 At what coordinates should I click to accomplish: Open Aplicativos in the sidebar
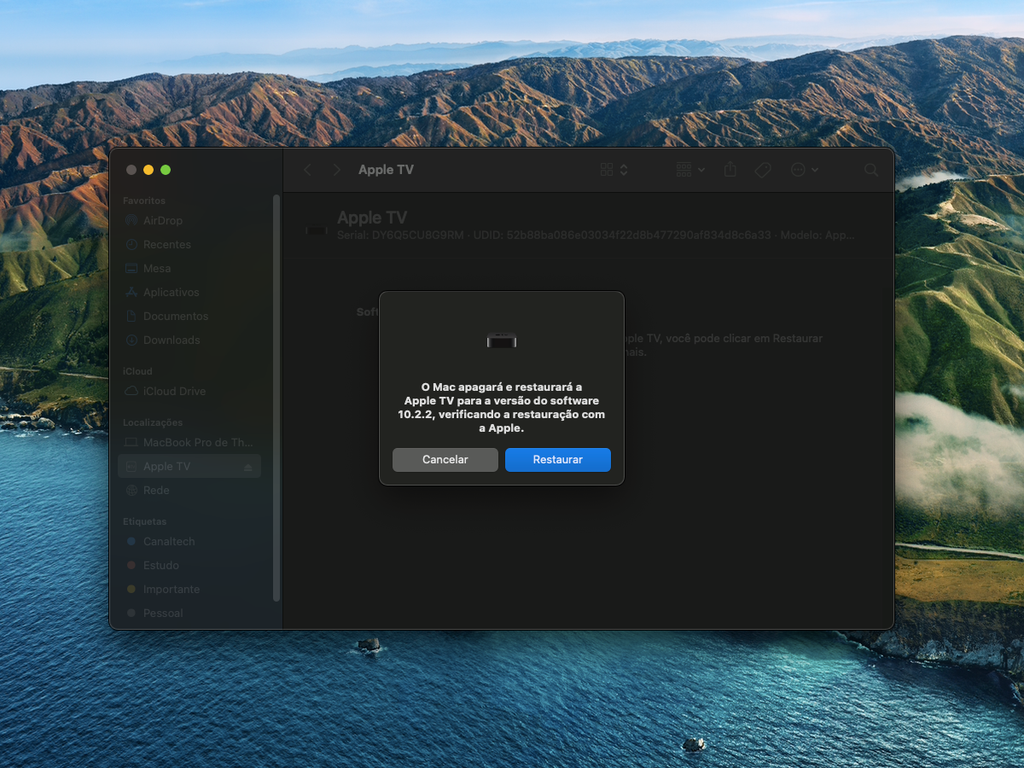pyautogui.click(x=189, y=292)
